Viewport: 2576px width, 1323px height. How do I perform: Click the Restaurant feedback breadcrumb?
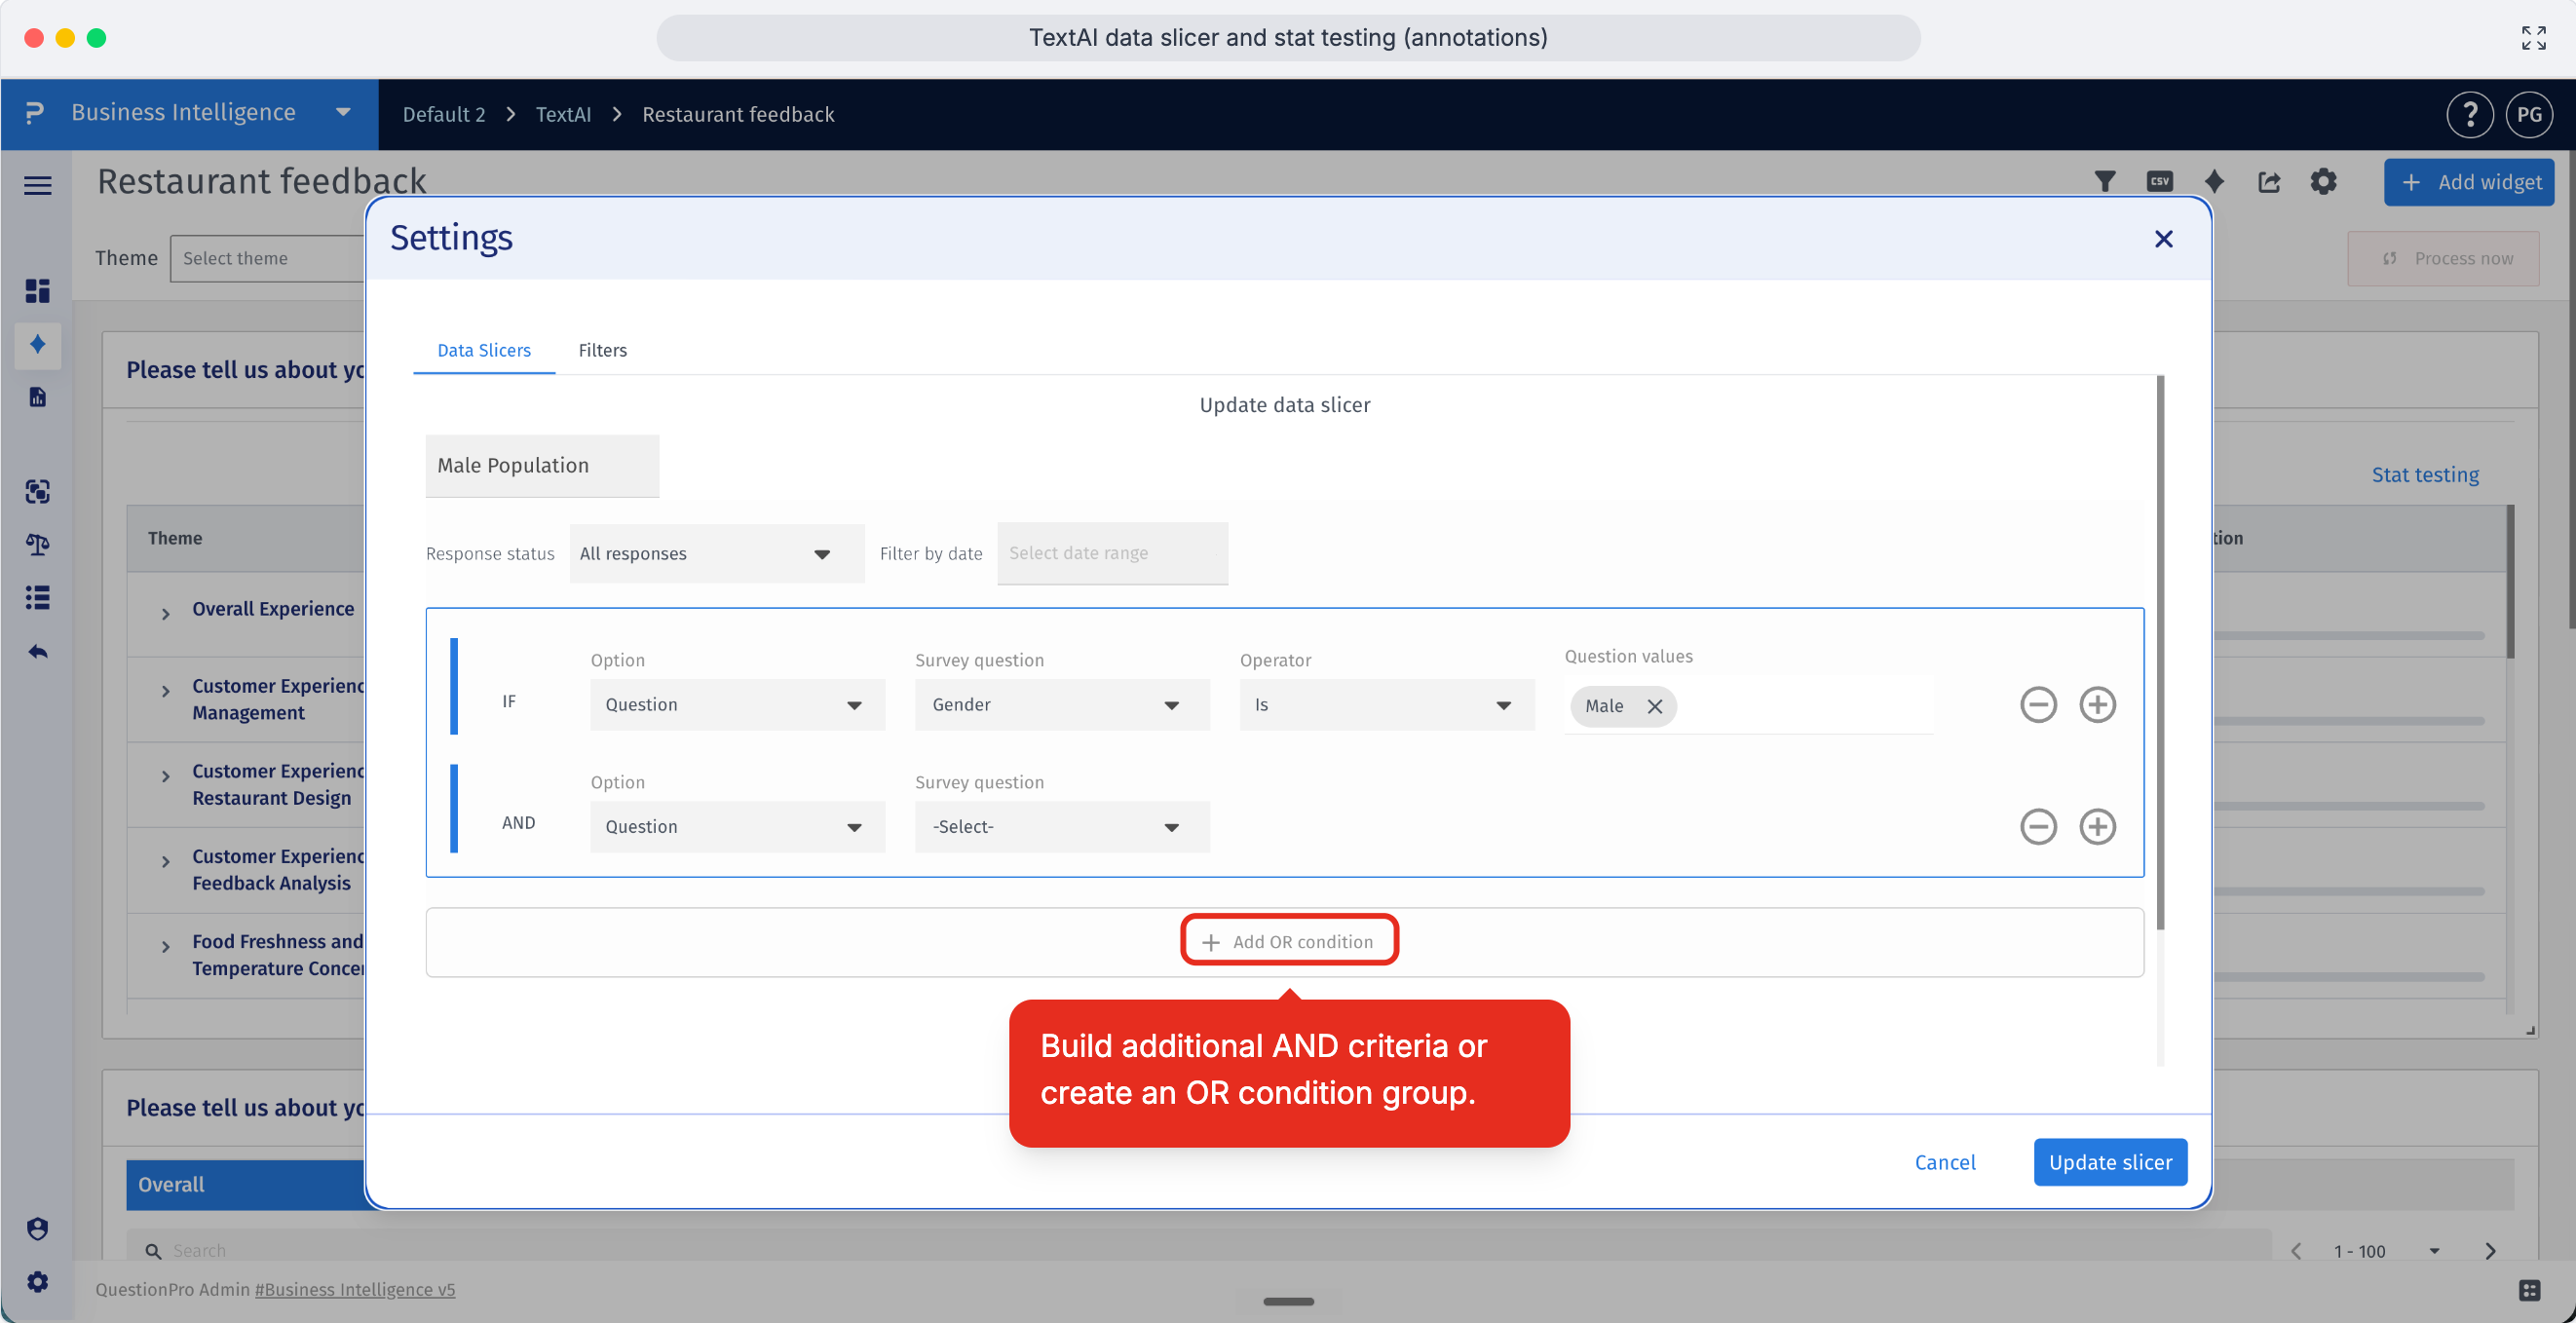738,114
